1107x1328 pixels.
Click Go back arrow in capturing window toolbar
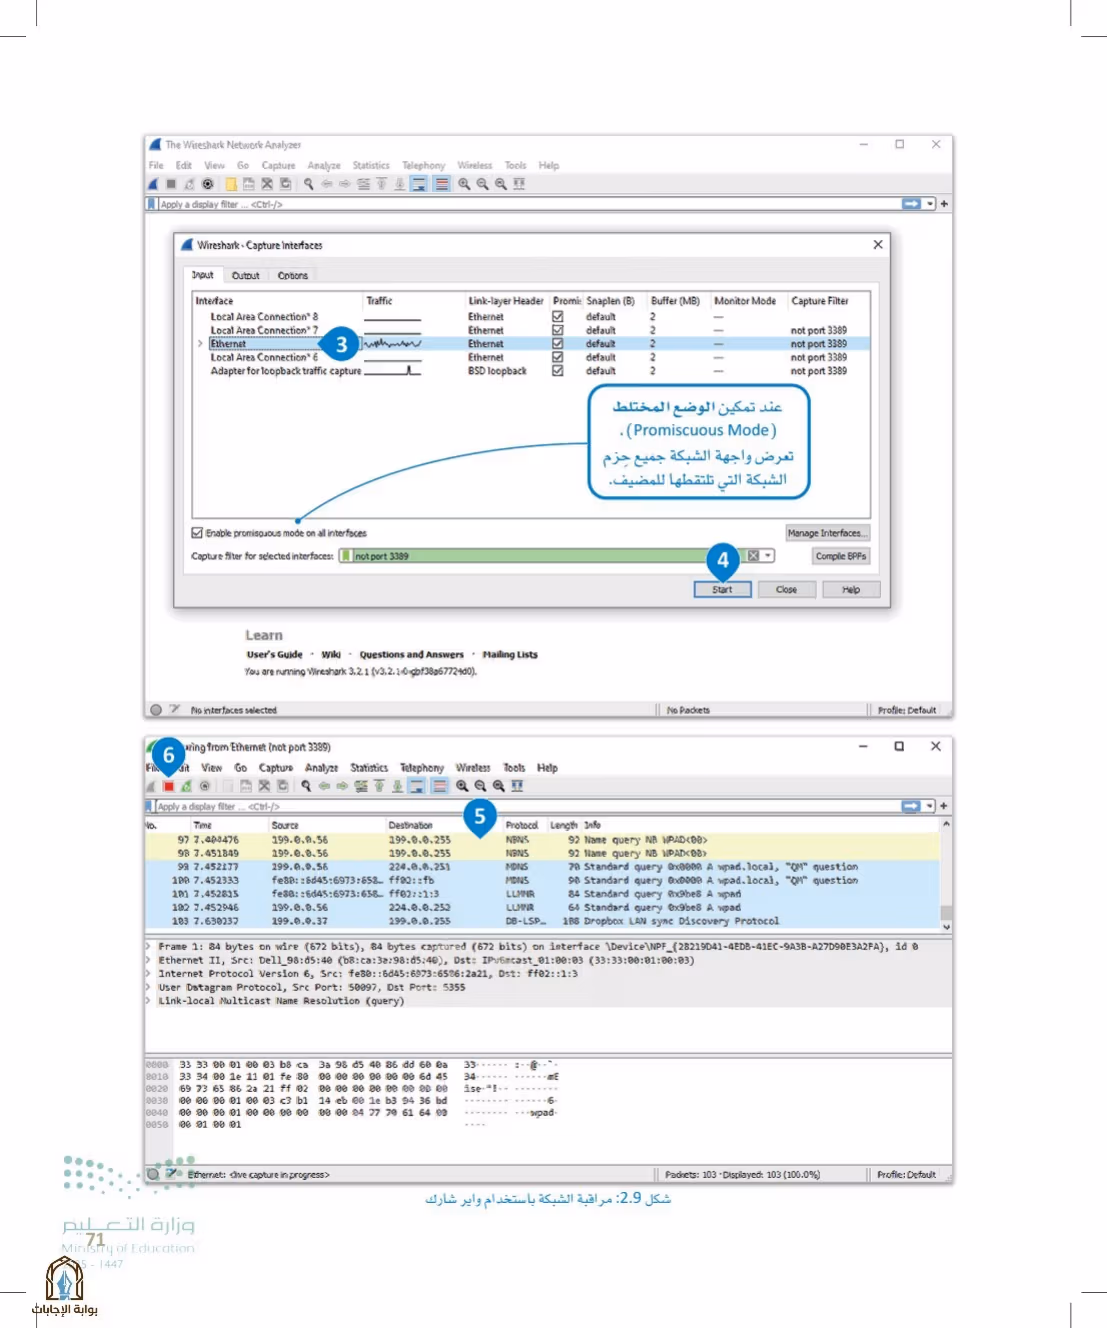[324, 786]
